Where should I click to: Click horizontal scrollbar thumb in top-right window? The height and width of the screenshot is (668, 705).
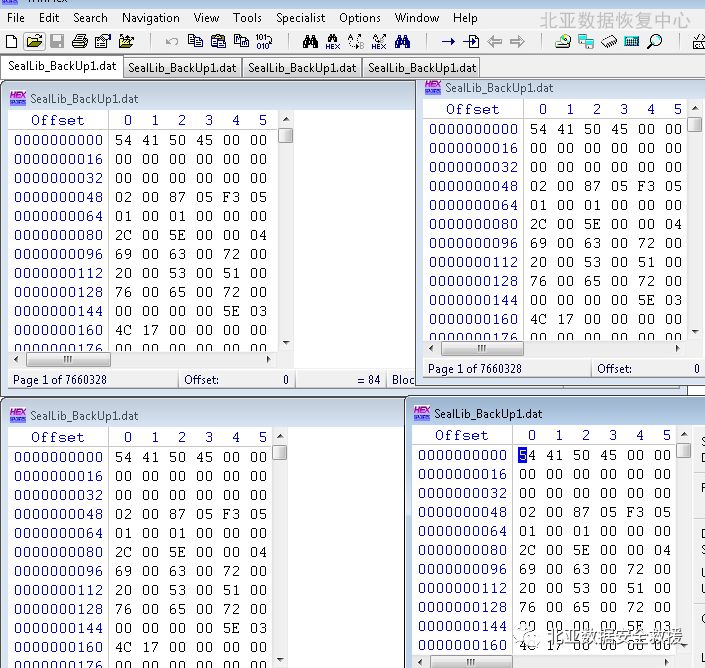tap(482, 348)
